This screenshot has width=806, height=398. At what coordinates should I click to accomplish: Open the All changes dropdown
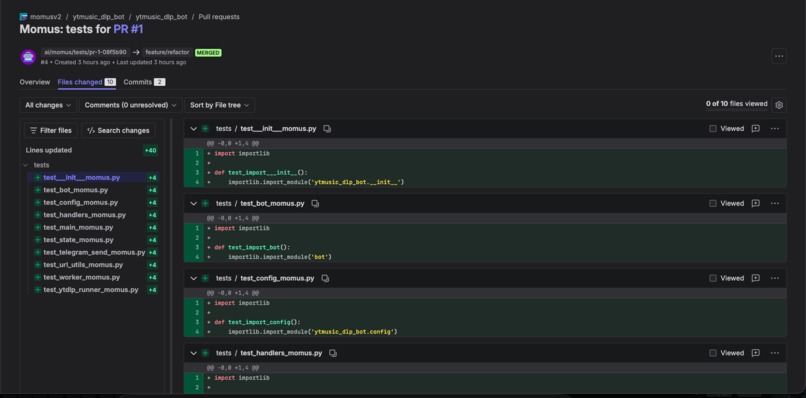pos(48,105)
